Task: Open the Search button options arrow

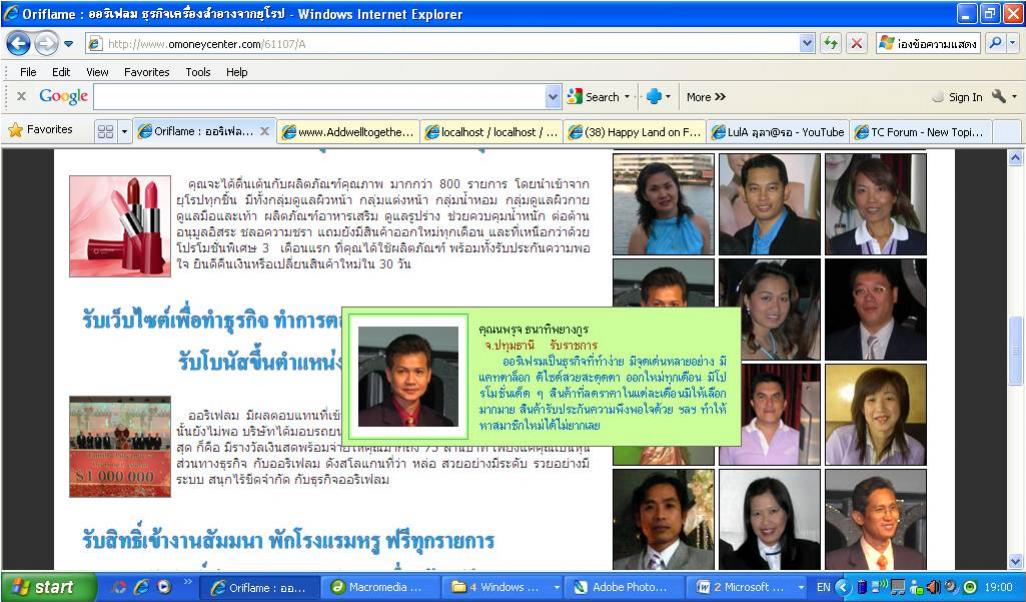Action: [627, 97]
